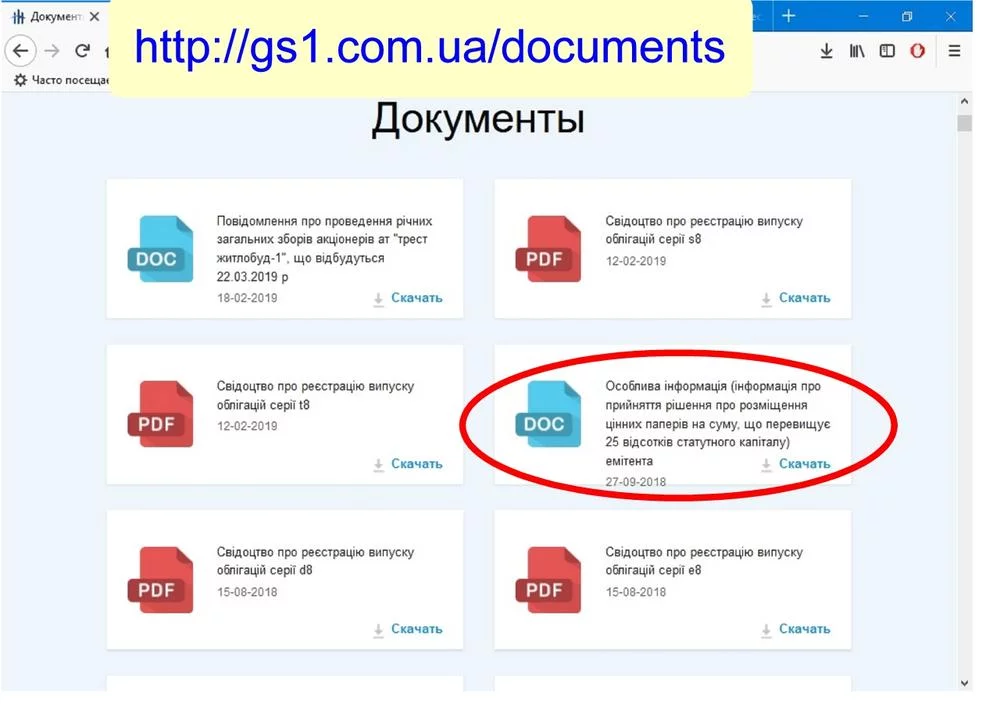Click Скачать for certificate серії s8

point(795,298)
